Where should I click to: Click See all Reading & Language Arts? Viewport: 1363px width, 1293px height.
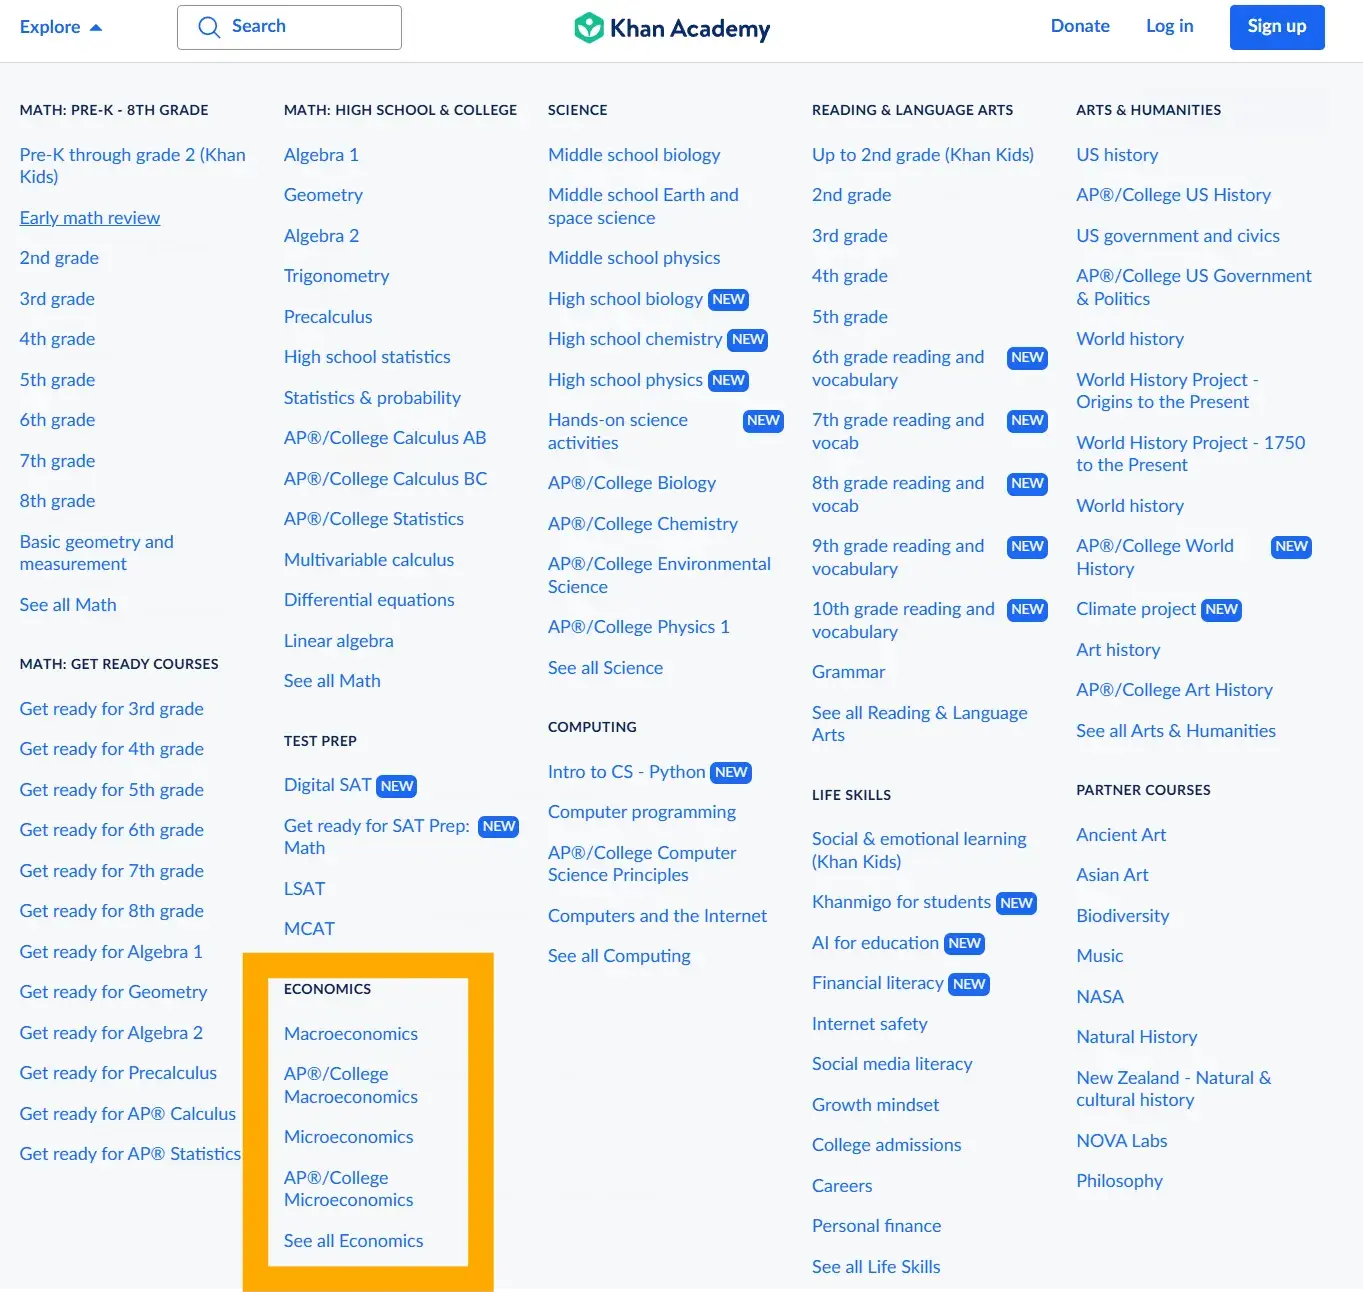pyautogui.click(x=919, y=724)
